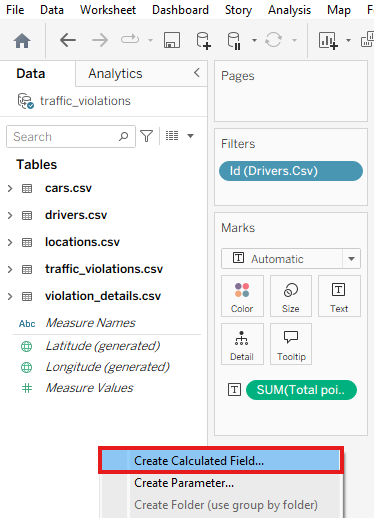Click the globe icon beside Longitude (generated)
Viewport: 374px width, 518px height.
point(27,368)
